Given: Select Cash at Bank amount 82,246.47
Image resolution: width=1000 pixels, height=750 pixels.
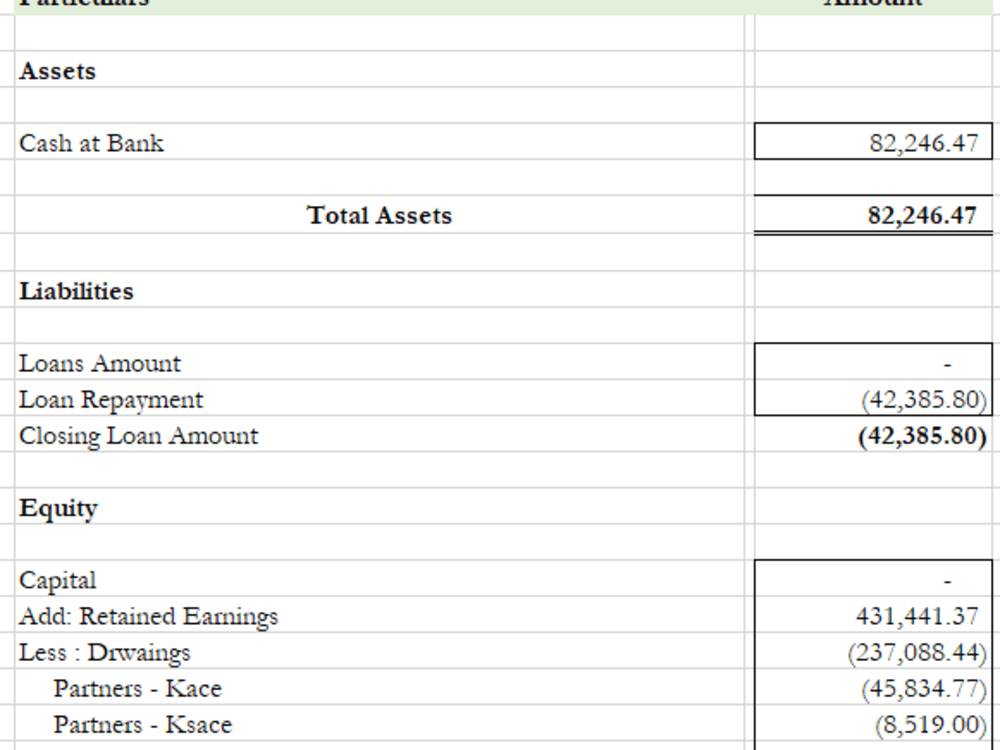Looking at the screenshot, I should (x=873, y=142).
